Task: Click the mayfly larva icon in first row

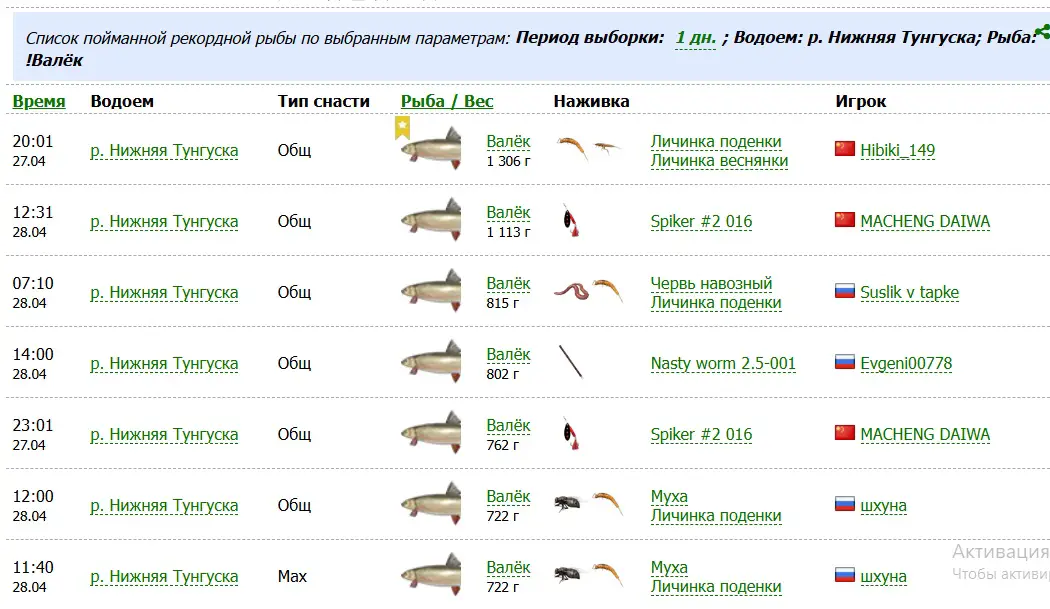Action: point(573,149)
